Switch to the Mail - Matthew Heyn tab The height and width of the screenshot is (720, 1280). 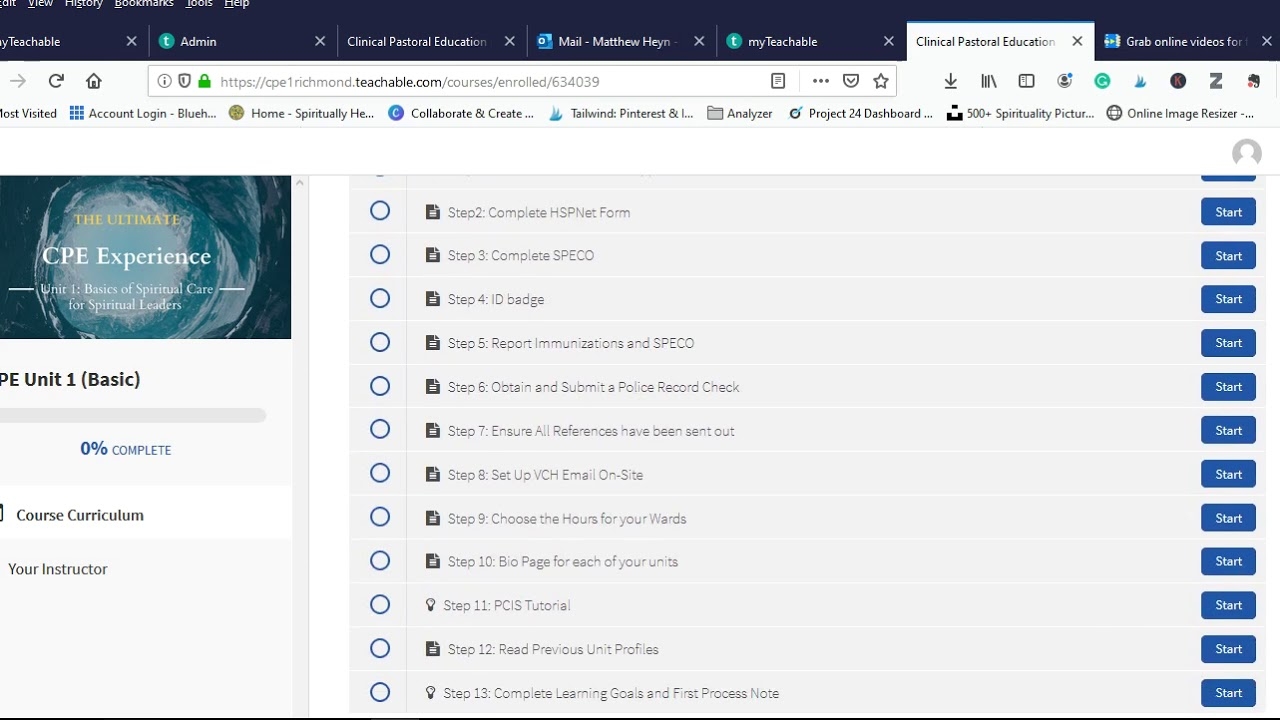tap(617, 41)
